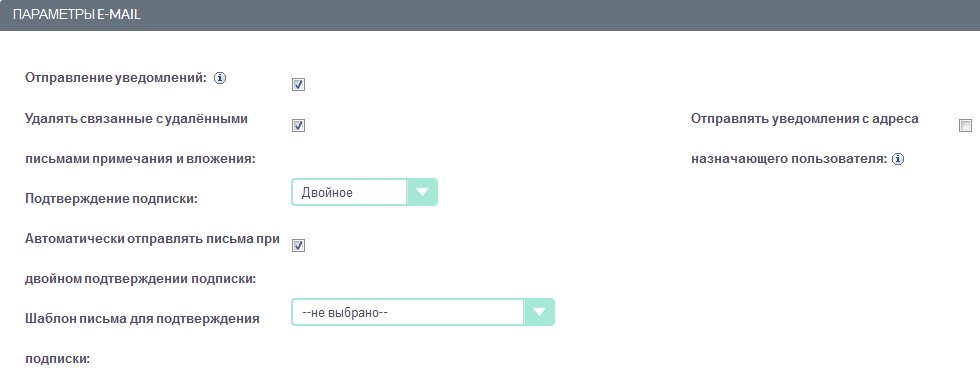Click info icon after назначающего пользователя
This screenshot has width=980, height=376.
[898, 159]
